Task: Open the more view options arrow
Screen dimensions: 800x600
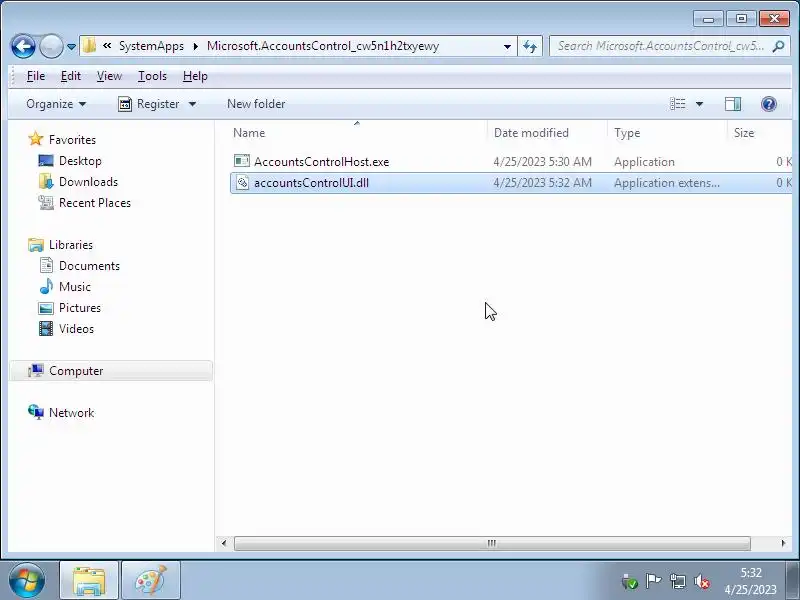Action: 699,104
